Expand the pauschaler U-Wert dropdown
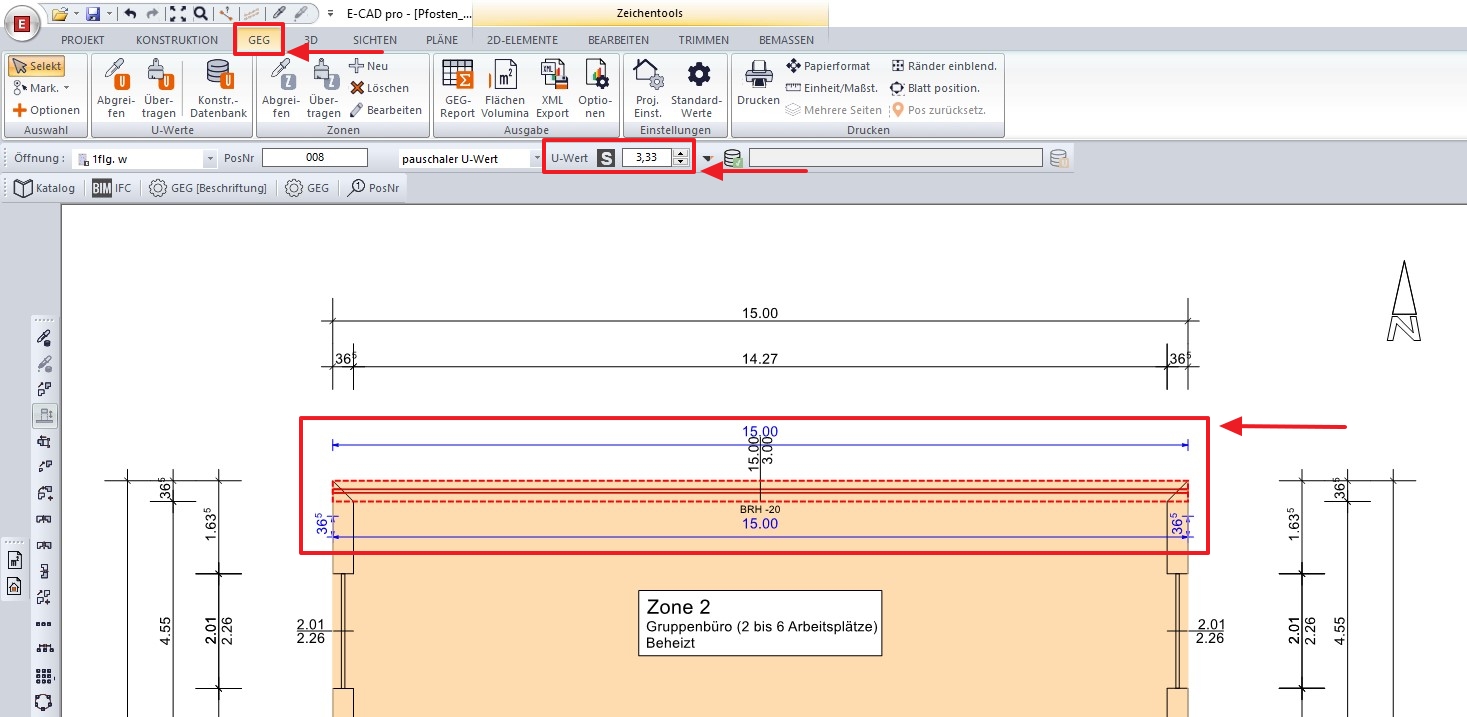Viewport: 1467px width, 717px height. (536, 157)
